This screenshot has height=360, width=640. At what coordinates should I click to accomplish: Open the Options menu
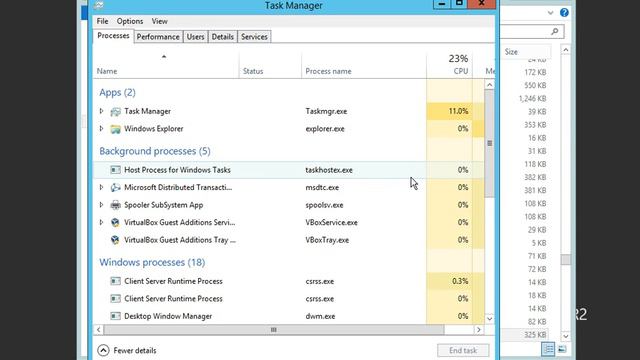point(130,21)
